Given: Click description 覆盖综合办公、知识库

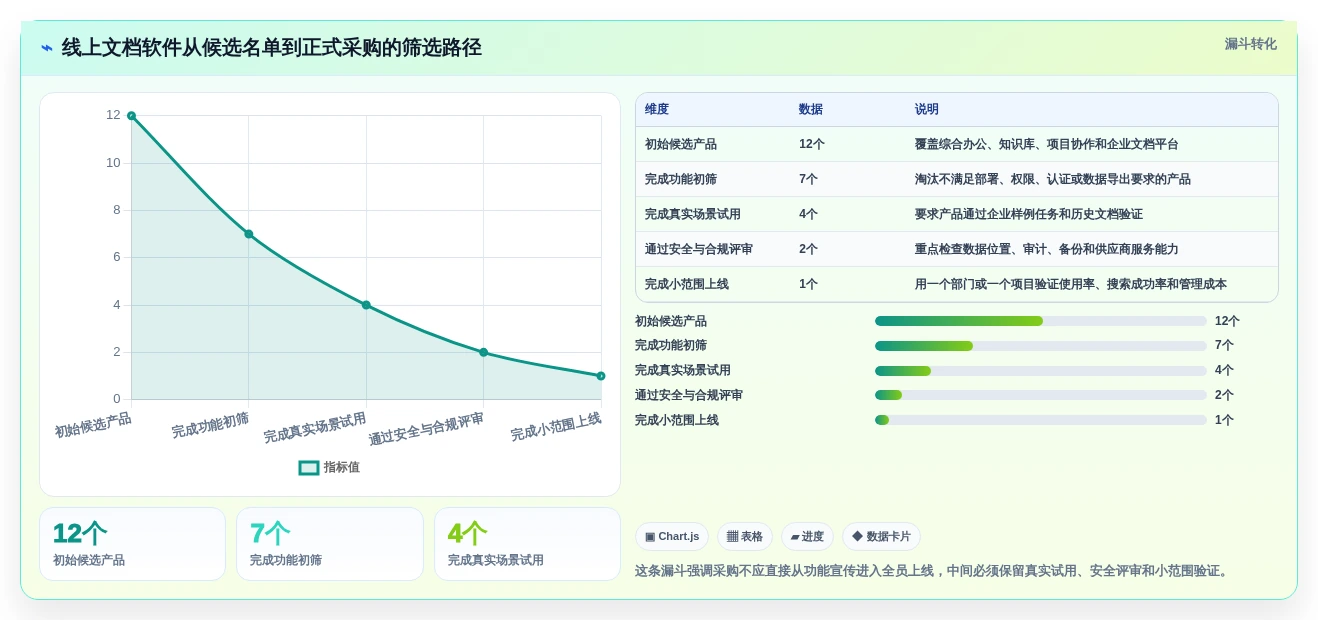Looking at the screenshot, I should [x=1047, y=145].
